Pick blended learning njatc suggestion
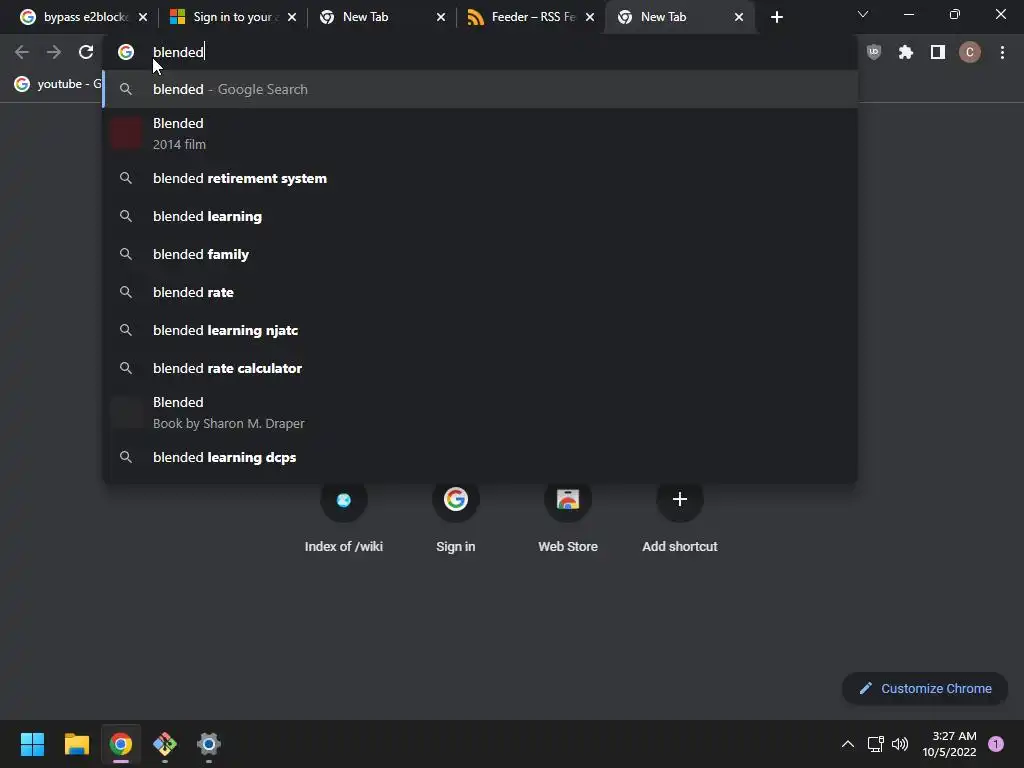The height and width of the screenshot is (768, 1024). pos(480,330)
